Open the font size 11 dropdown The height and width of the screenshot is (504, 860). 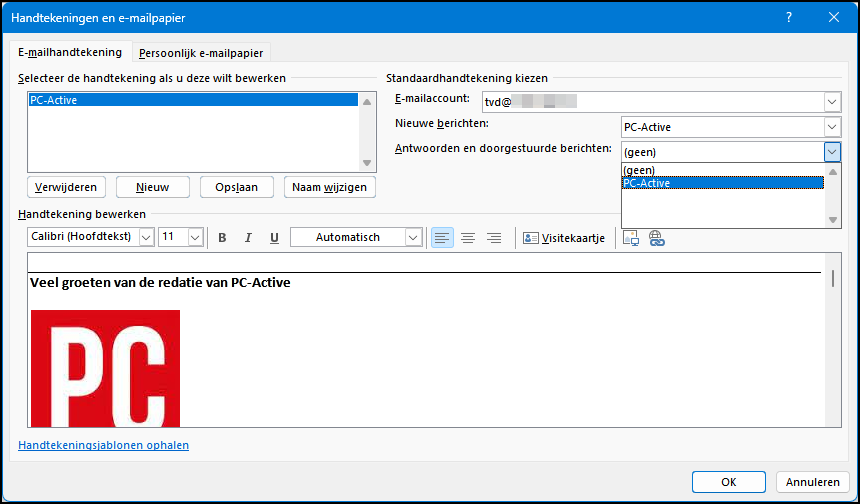click(x=195, y=237)
